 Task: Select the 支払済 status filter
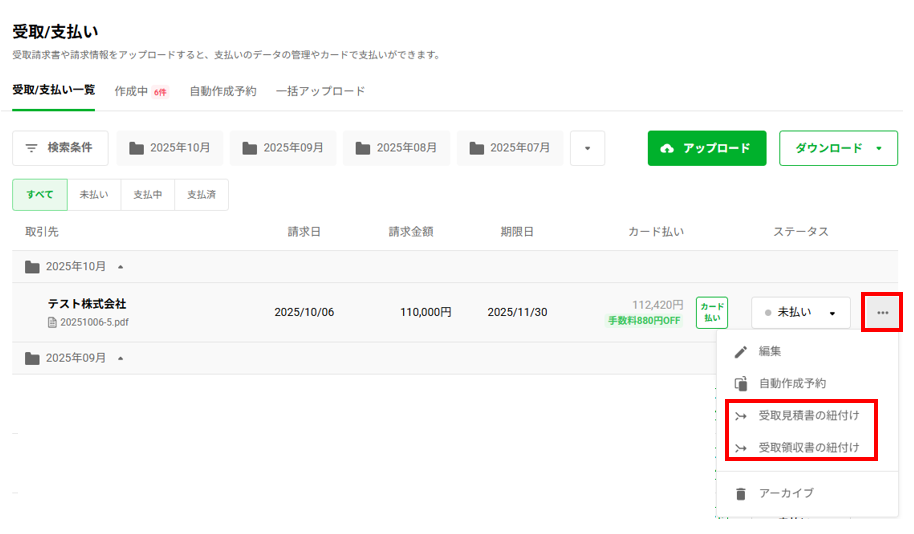pos(201,195)
